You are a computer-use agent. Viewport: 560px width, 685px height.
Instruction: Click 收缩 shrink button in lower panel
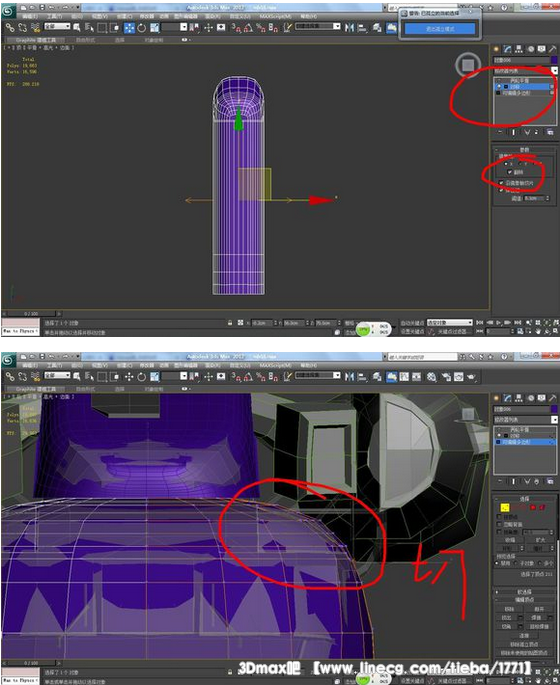click(510, 540)
